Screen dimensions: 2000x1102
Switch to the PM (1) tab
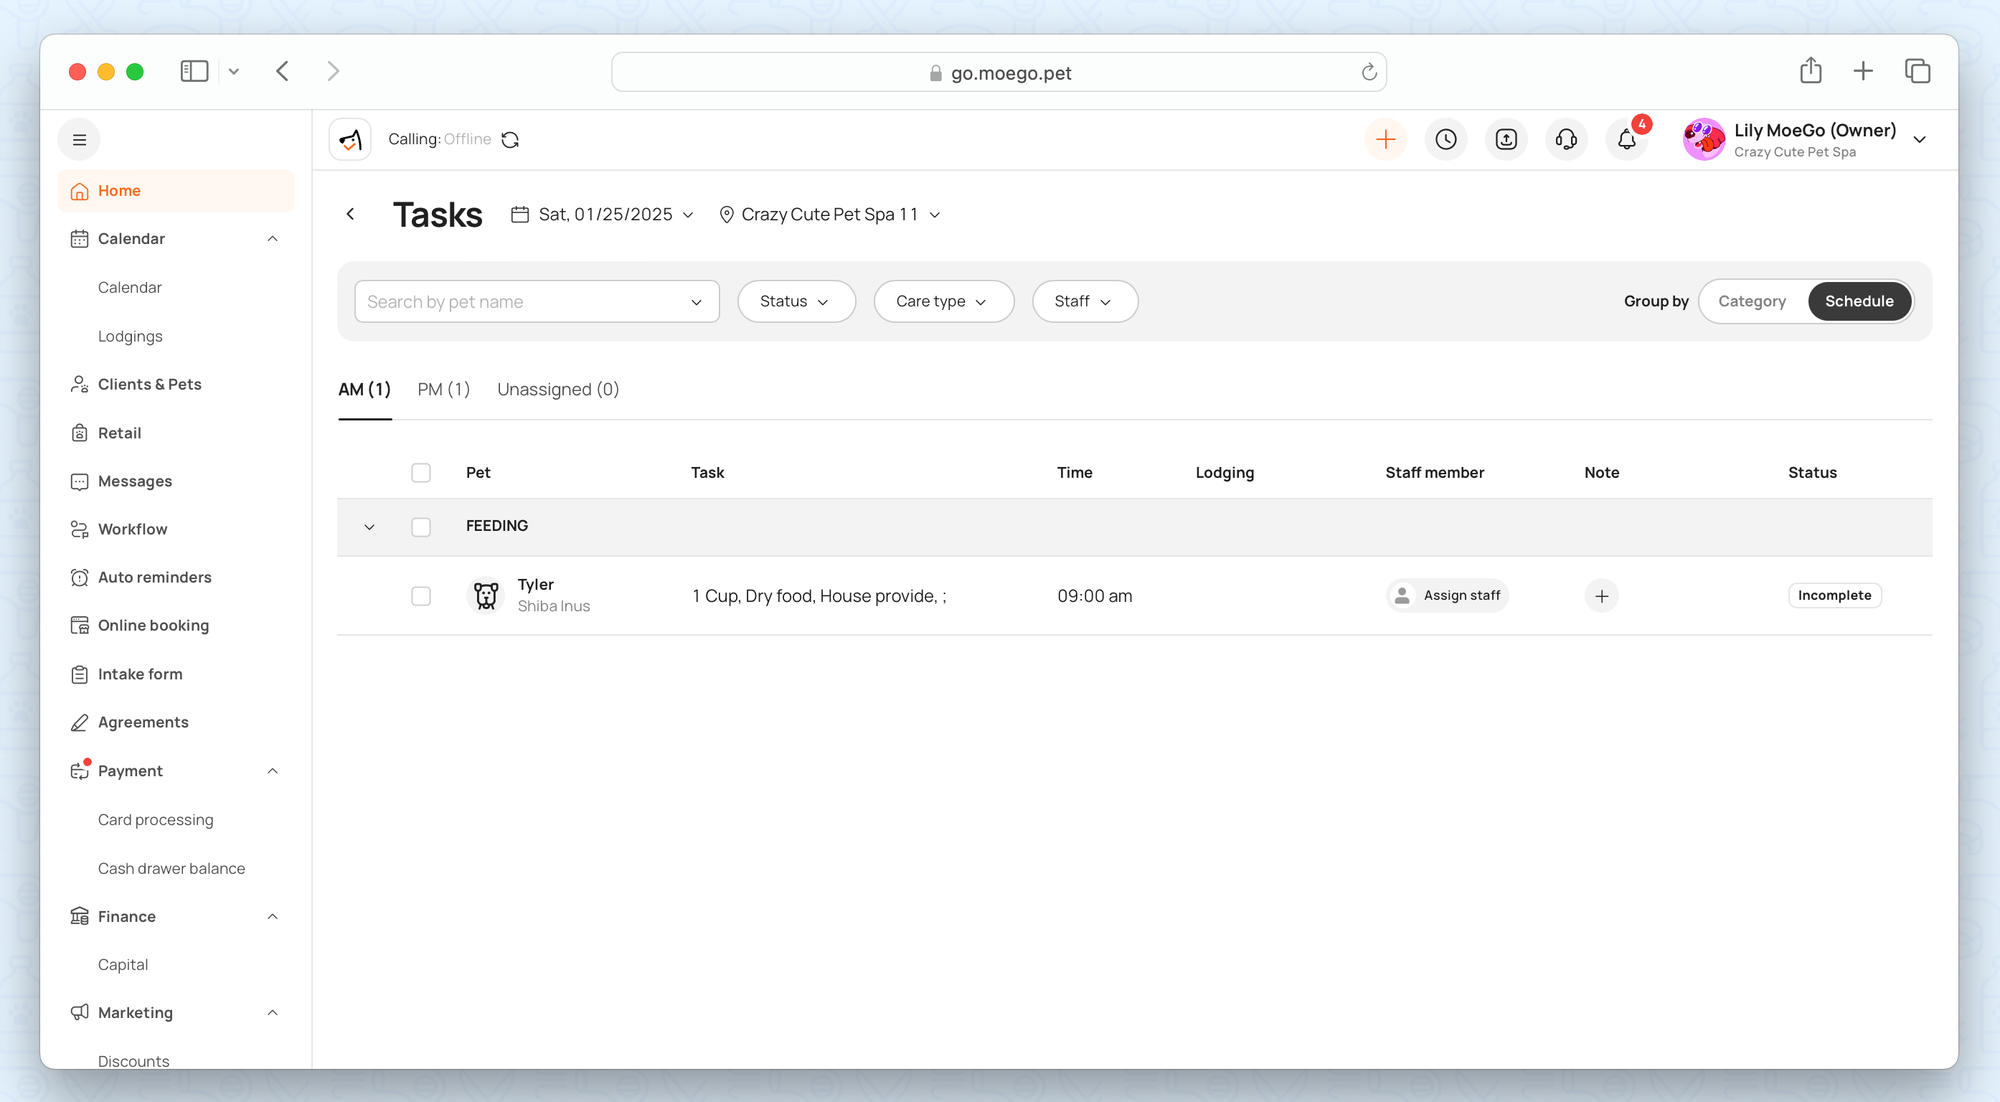443,389
